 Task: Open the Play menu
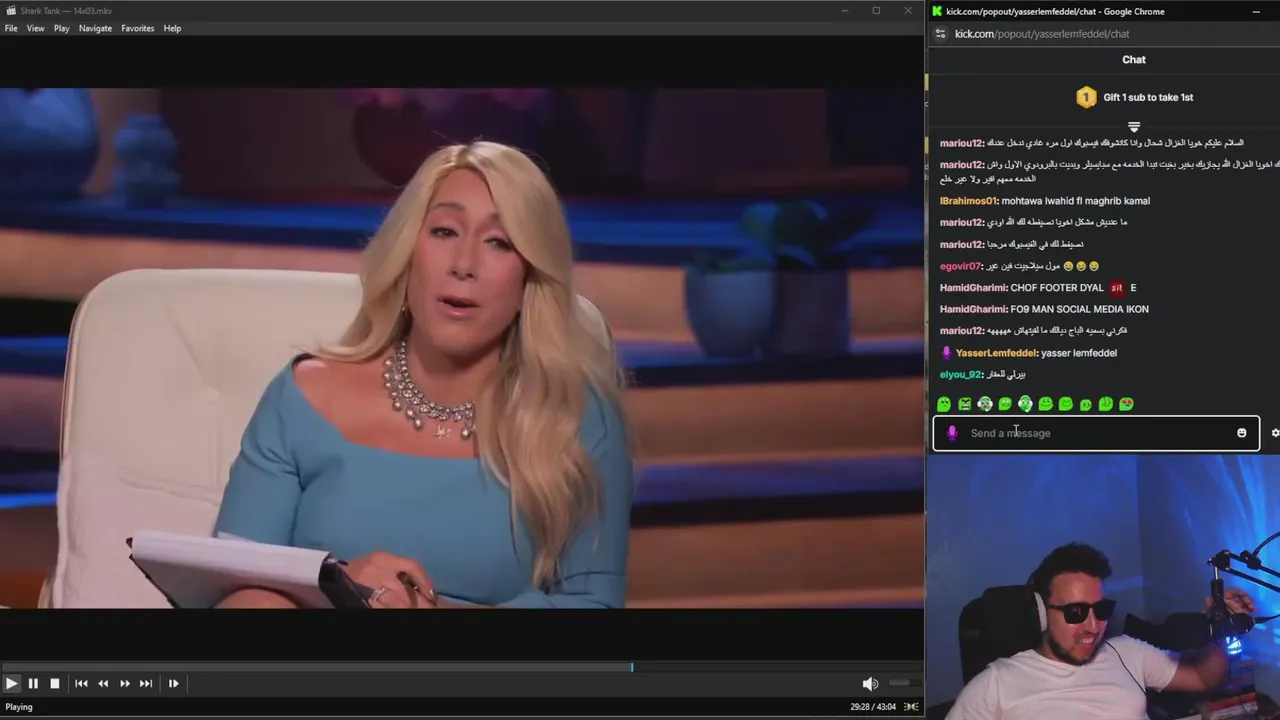pos(61,28)
